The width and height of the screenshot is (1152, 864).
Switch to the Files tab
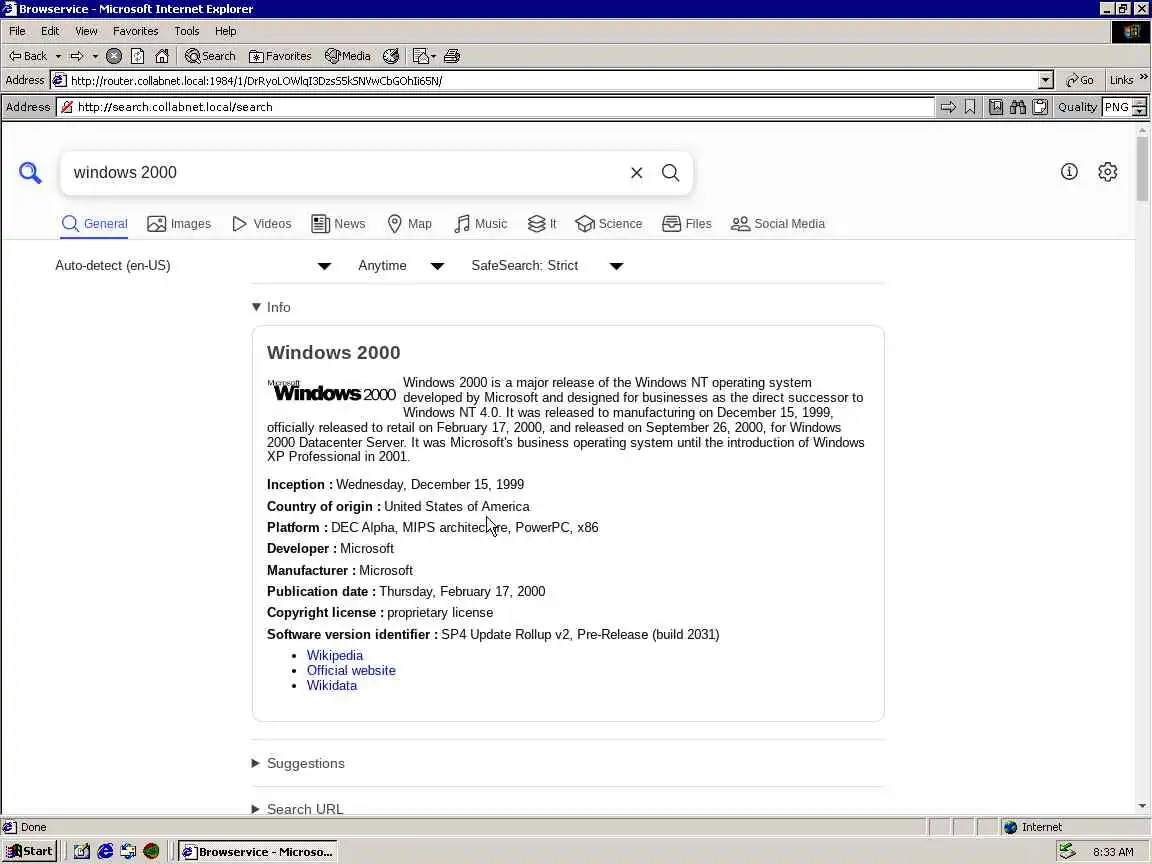click(687, 223)
